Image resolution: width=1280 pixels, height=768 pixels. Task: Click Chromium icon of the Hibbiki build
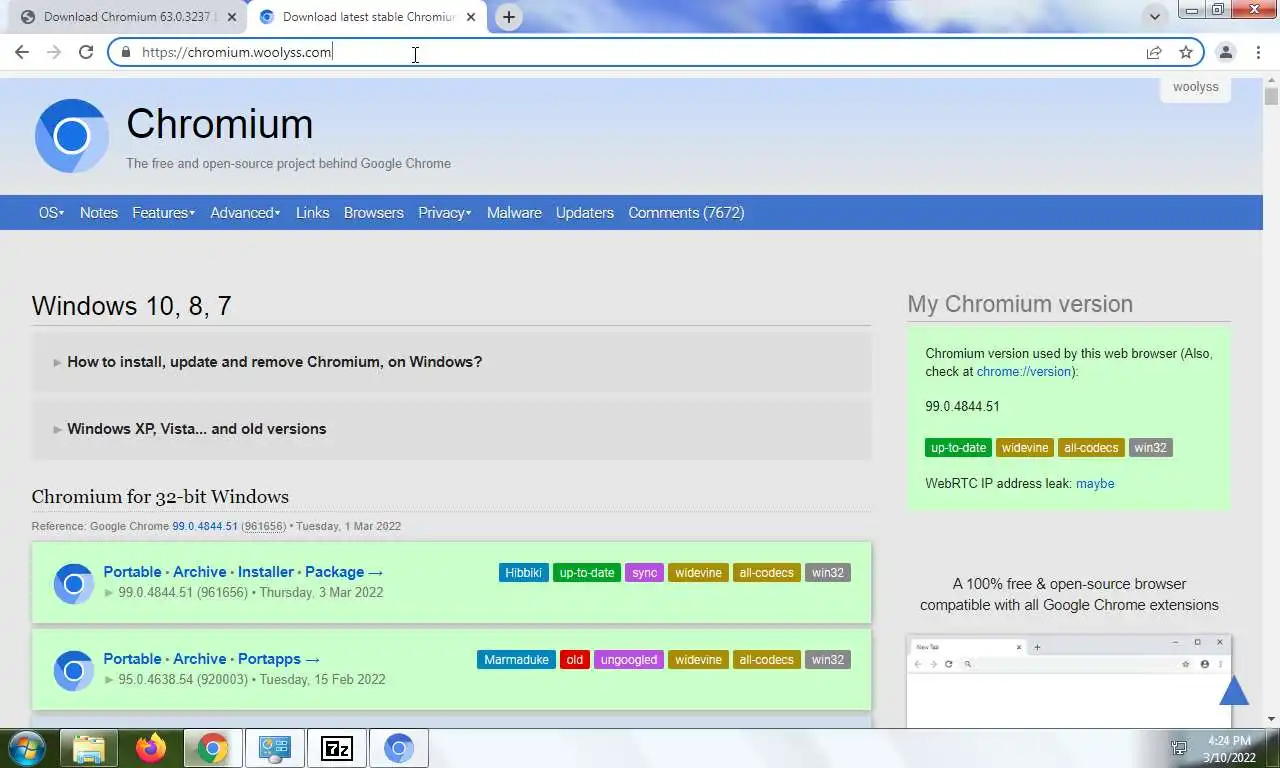pos(73,583)
